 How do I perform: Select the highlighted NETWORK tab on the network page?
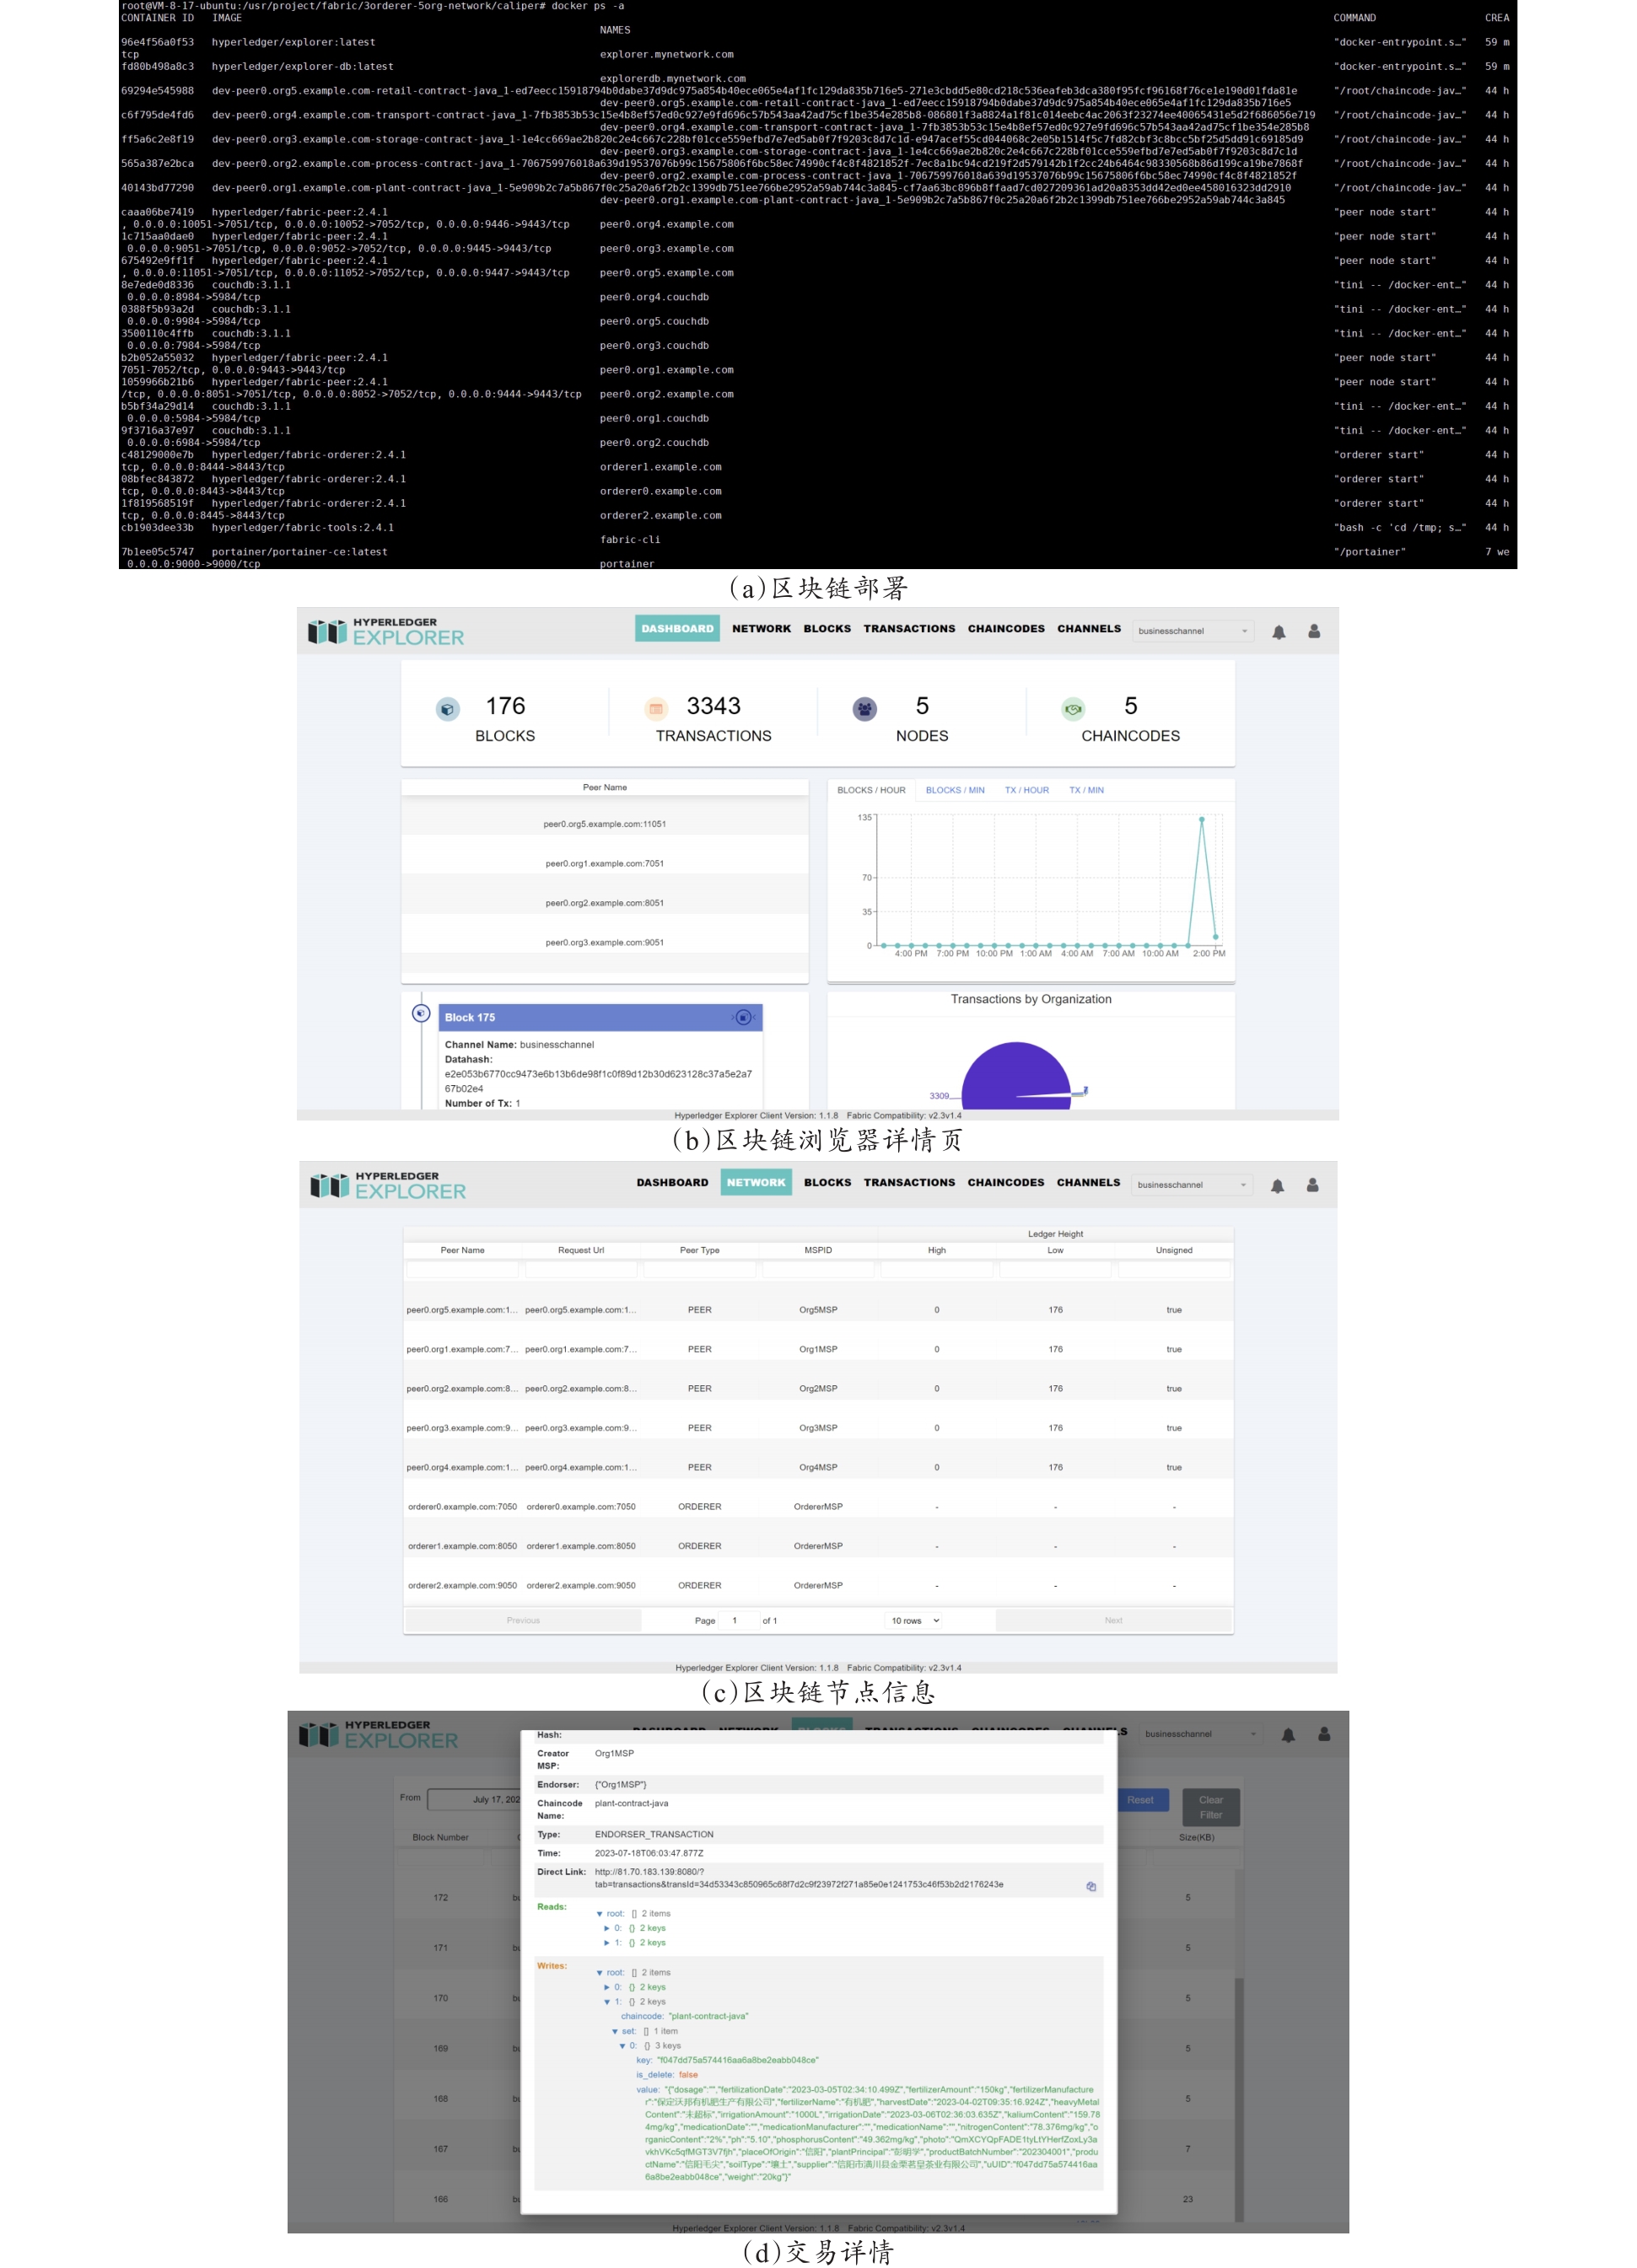[756, 1183]
